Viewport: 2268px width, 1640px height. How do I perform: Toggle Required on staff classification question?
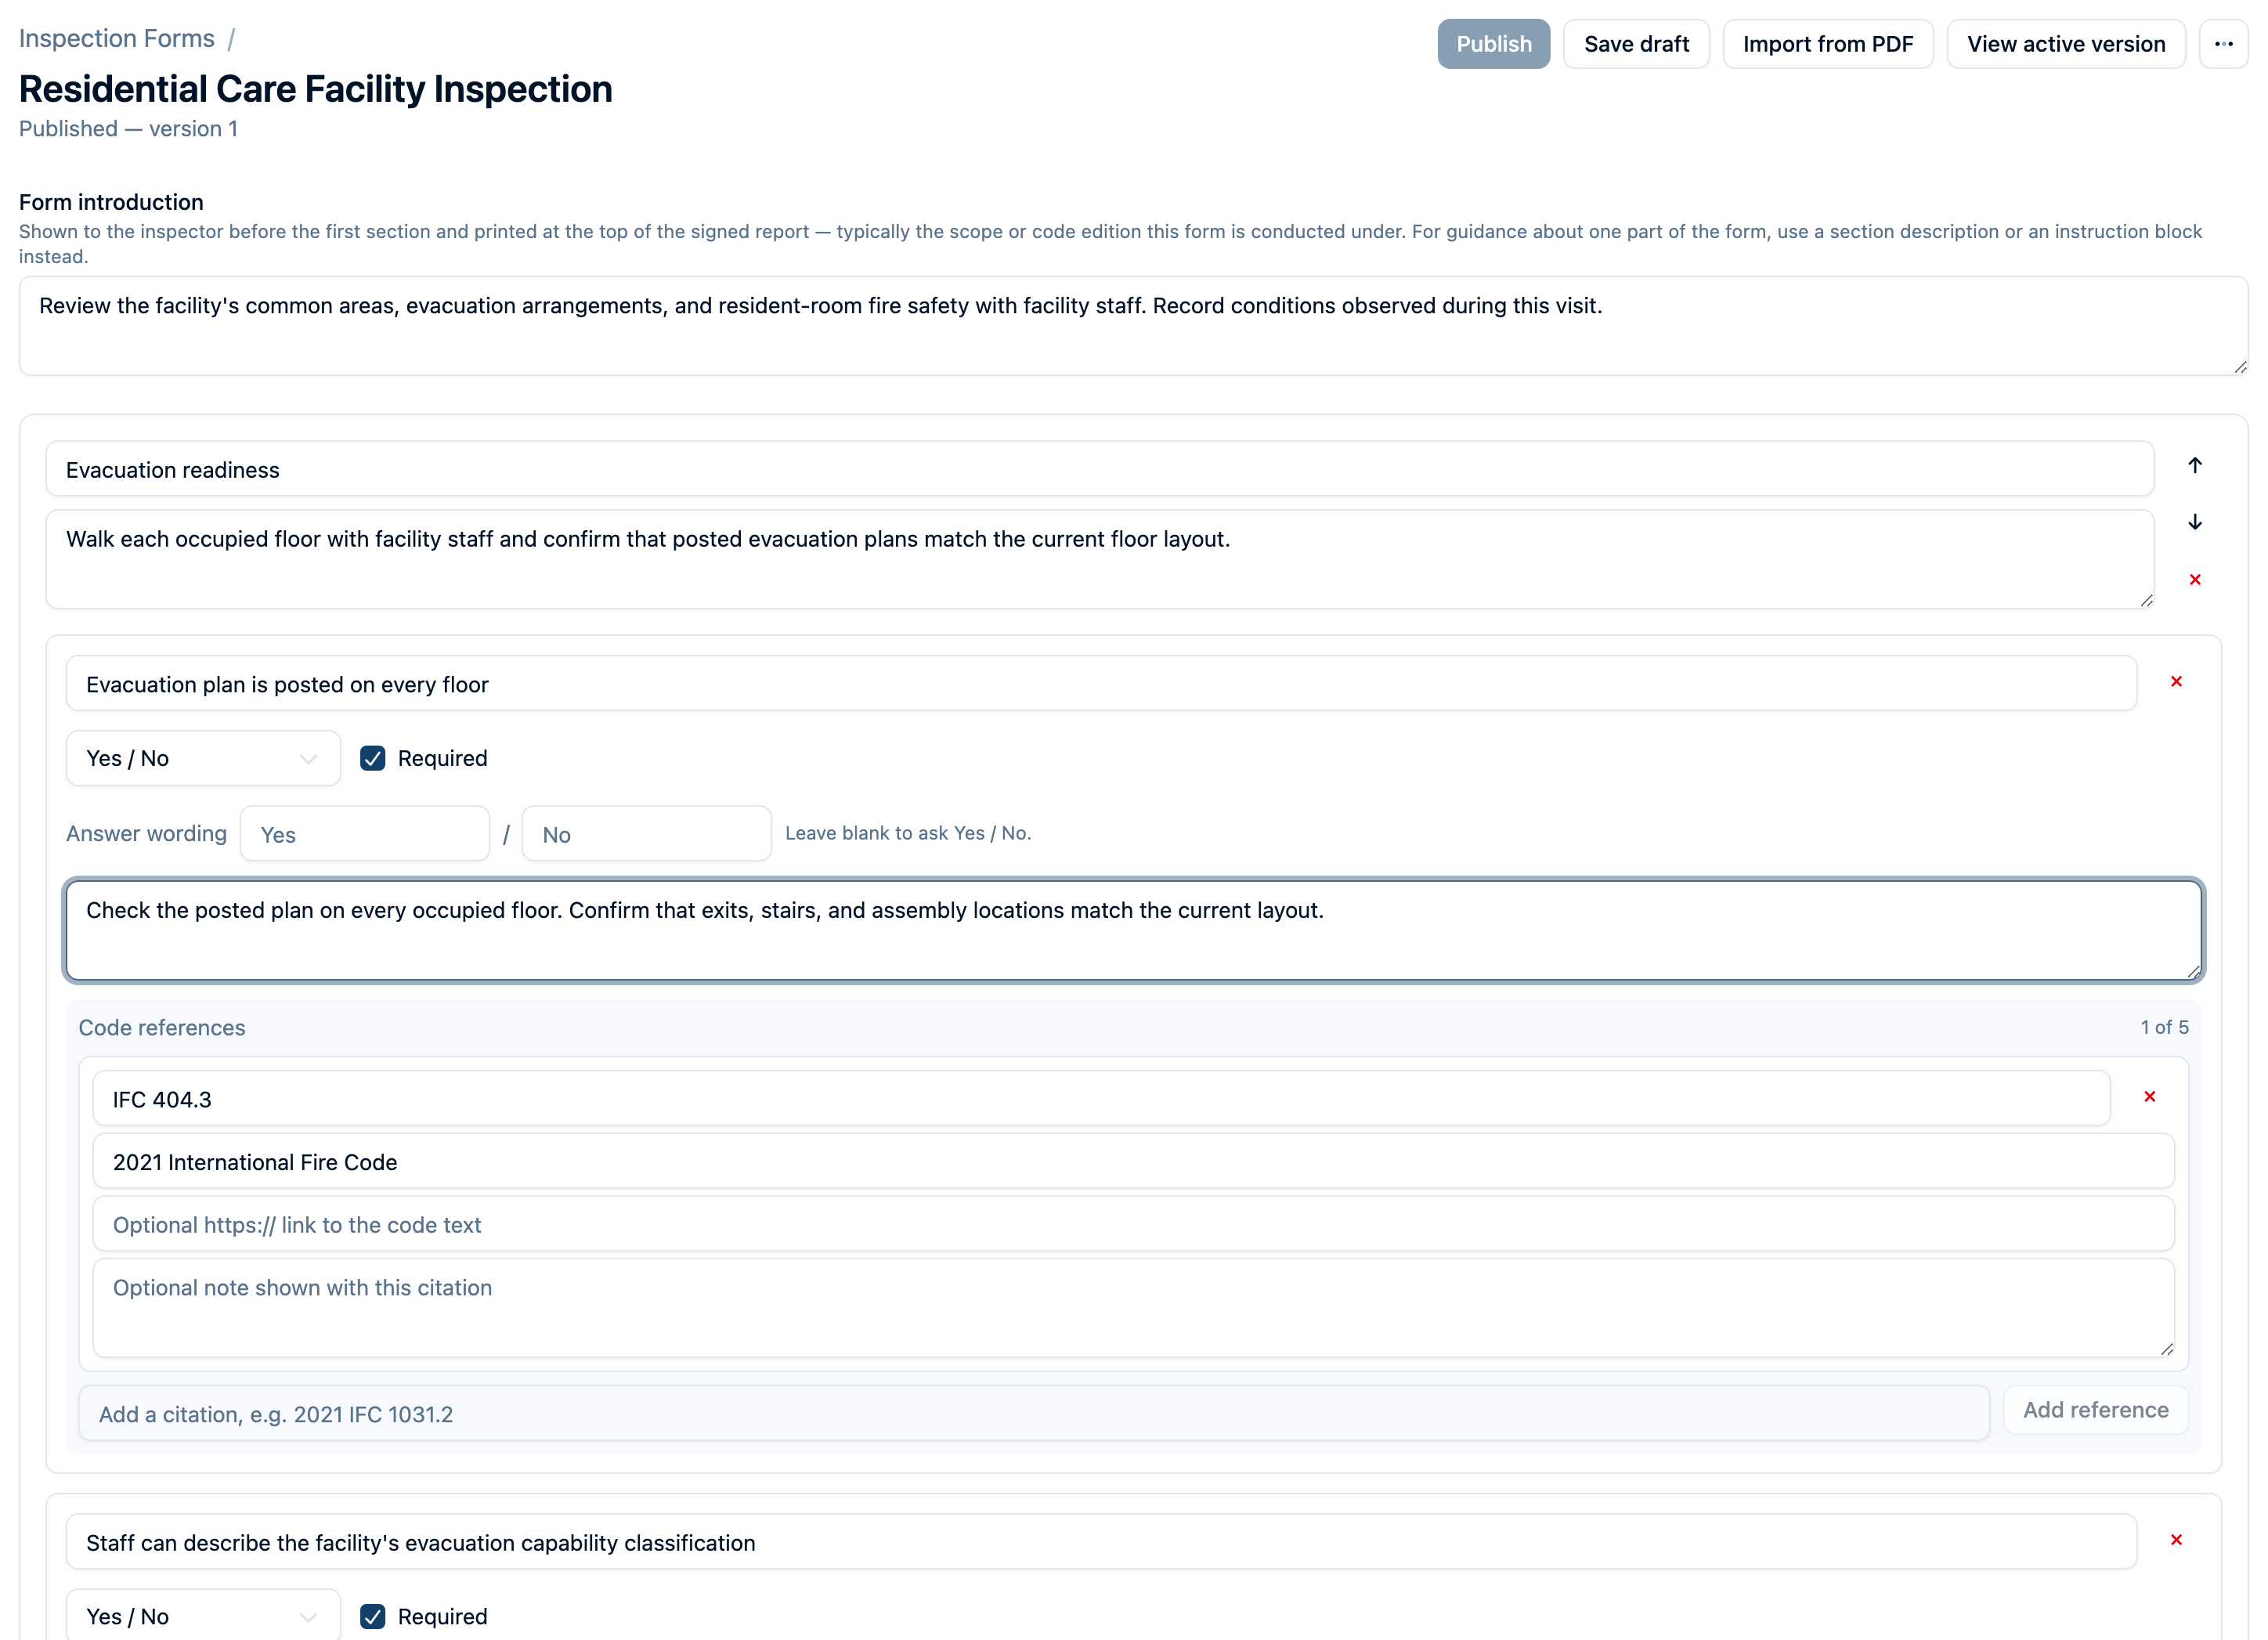click(x=373, y=1616)
